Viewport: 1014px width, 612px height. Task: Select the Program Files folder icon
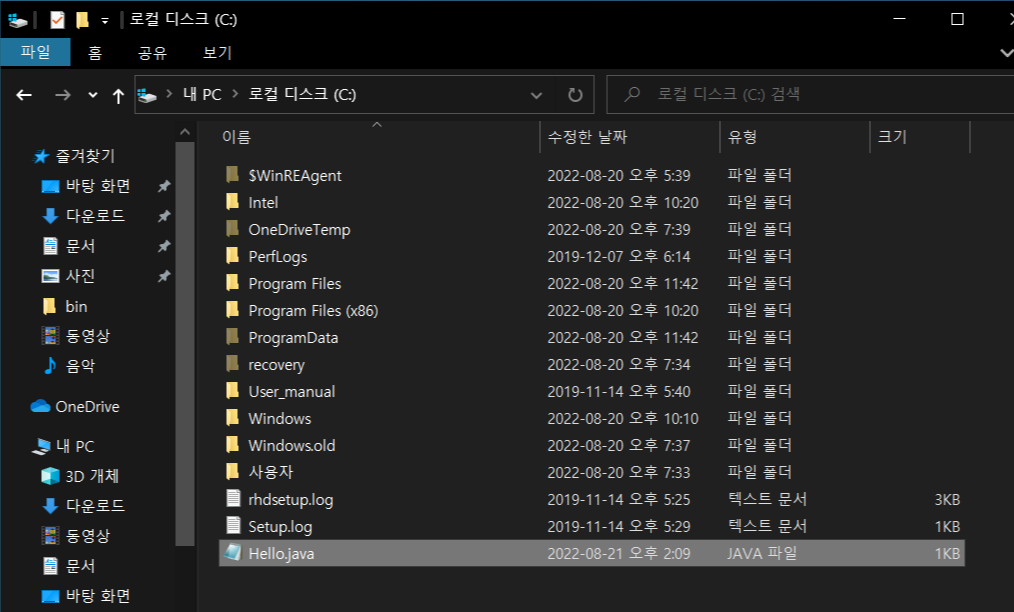232,283
